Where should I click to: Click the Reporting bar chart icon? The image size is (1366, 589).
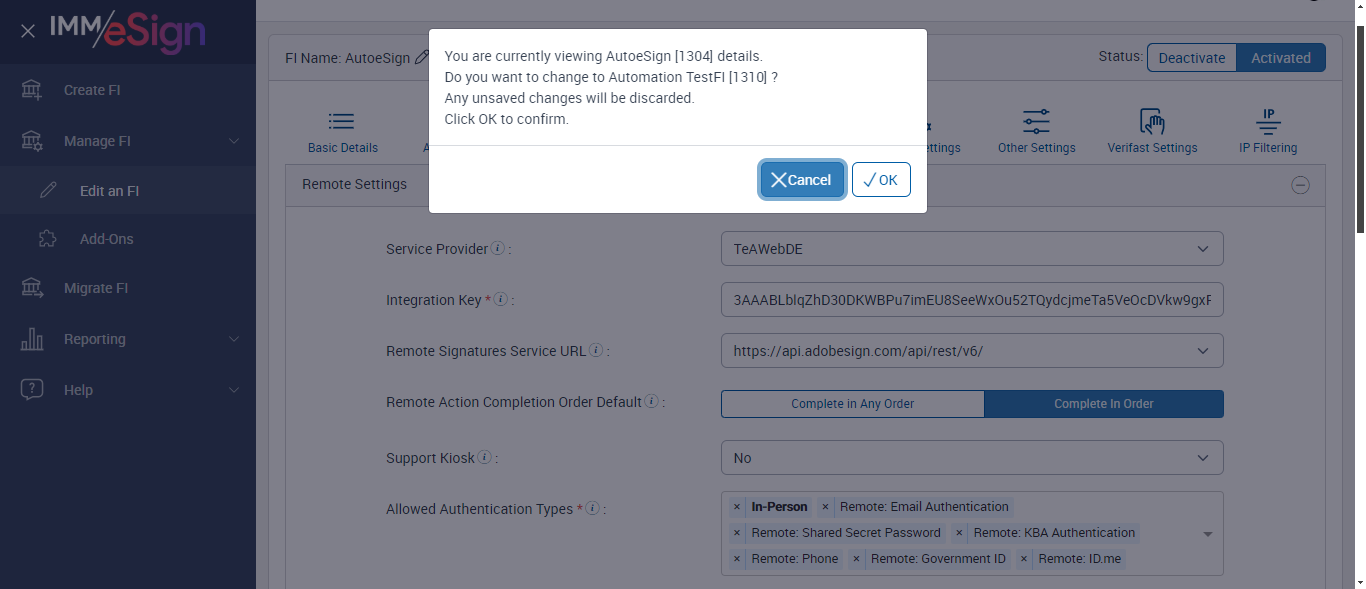[32, 339]
